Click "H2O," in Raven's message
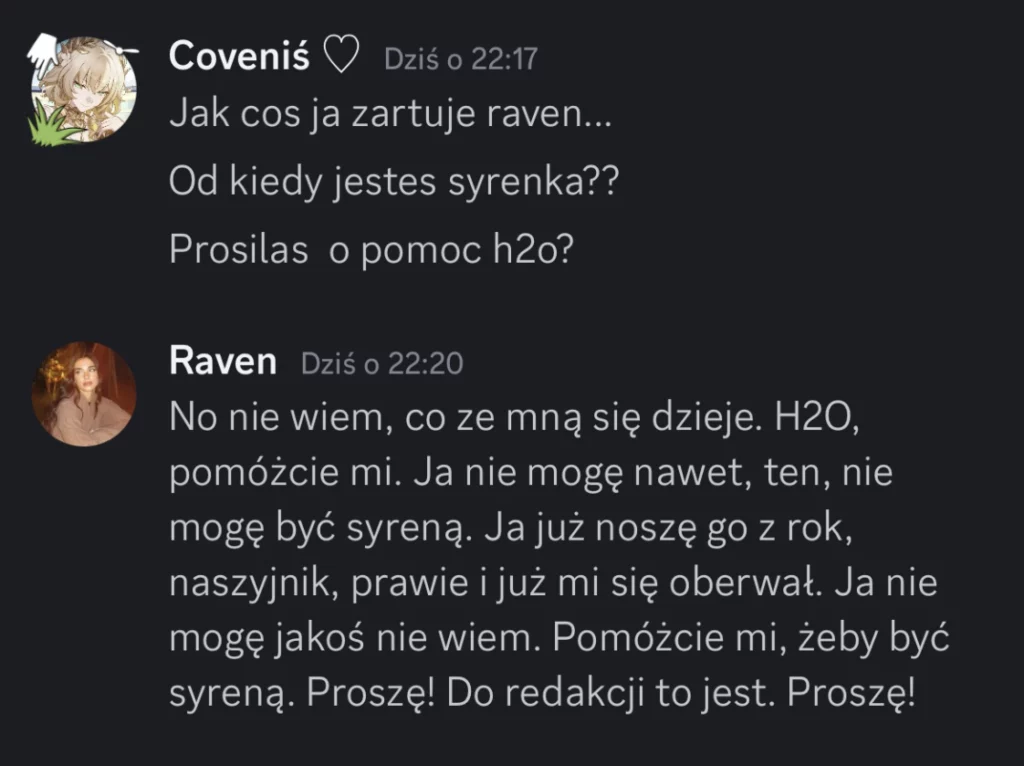 (x=816, y=418)
